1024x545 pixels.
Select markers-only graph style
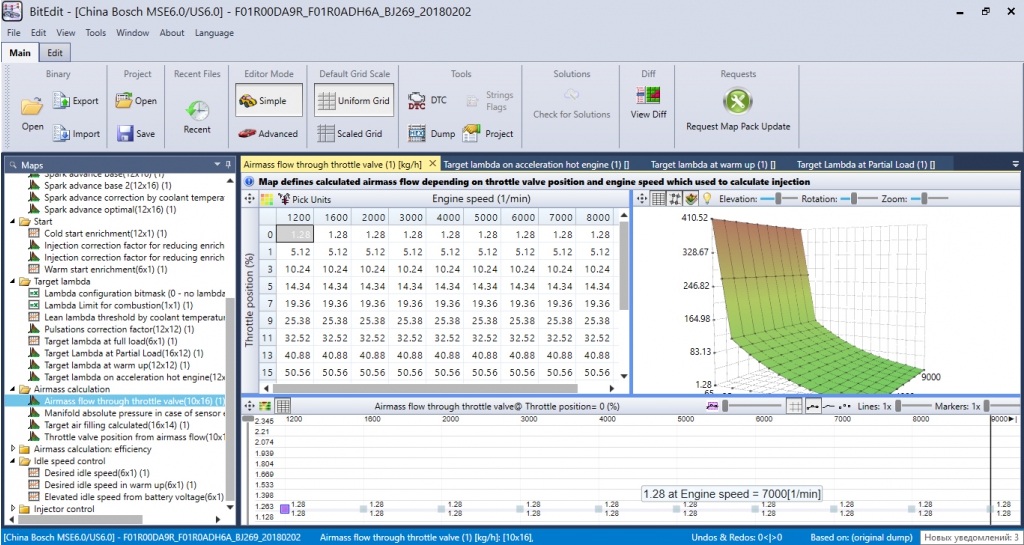843,406
